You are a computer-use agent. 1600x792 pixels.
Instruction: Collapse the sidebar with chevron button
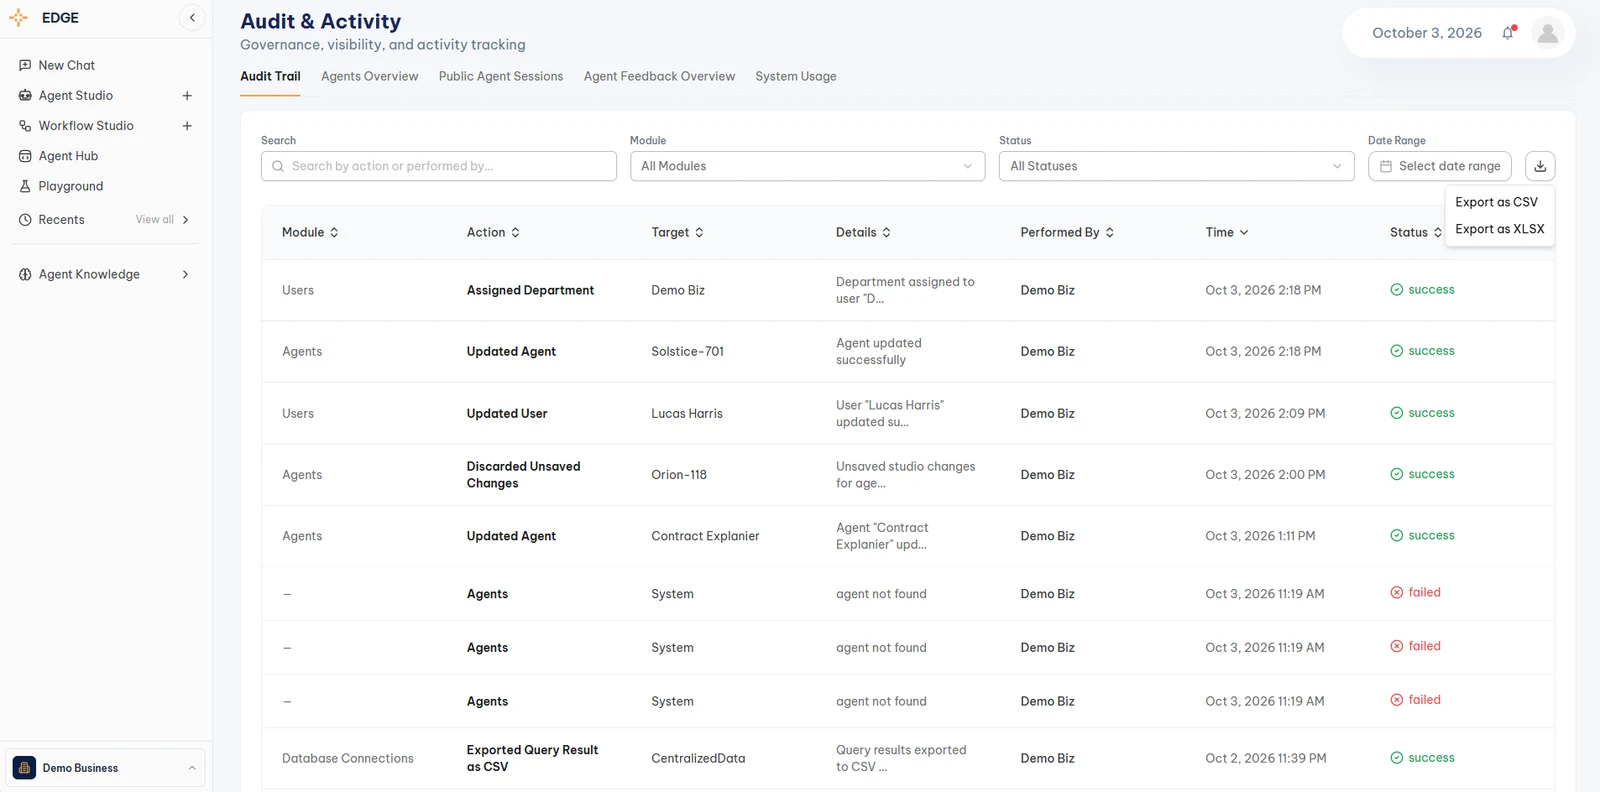click(x=192, y=18)
